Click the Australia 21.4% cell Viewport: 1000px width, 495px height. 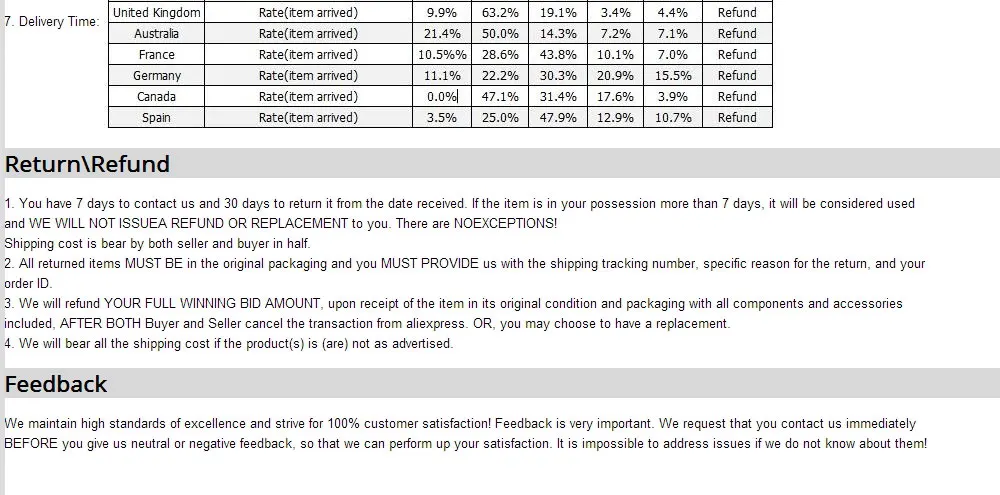click(x=442, y=33)
